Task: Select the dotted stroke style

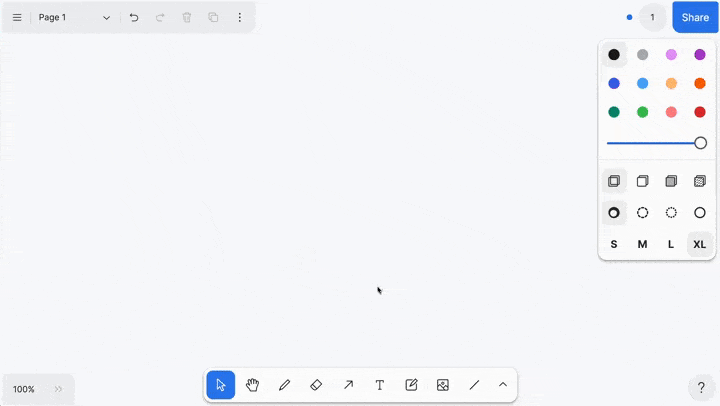Action: click(671, 213)
